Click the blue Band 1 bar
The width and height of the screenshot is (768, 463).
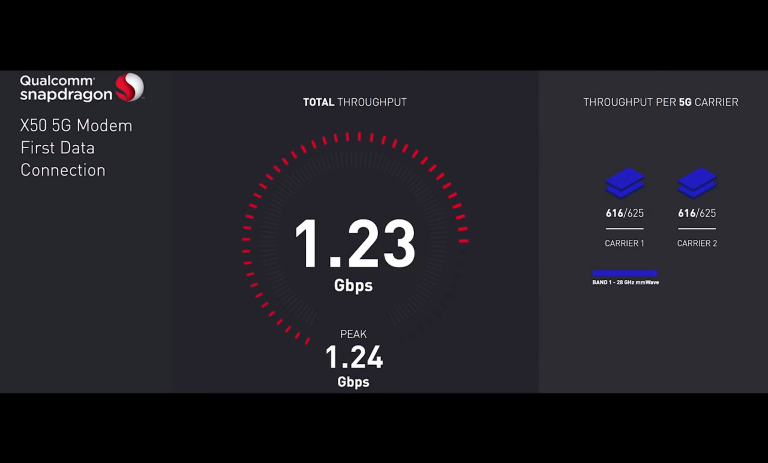tap(624, 272)
